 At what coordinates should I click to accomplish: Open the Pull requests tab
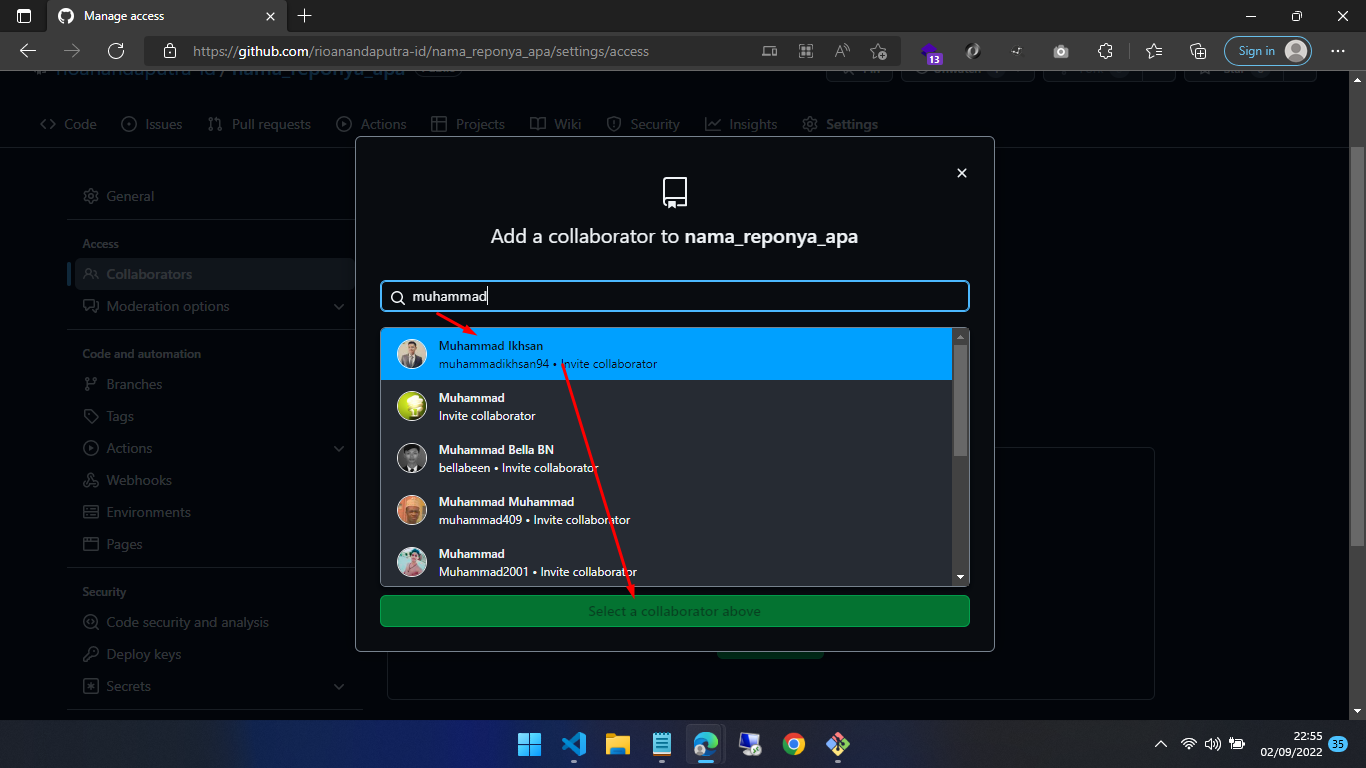click(x=259, y=124)
